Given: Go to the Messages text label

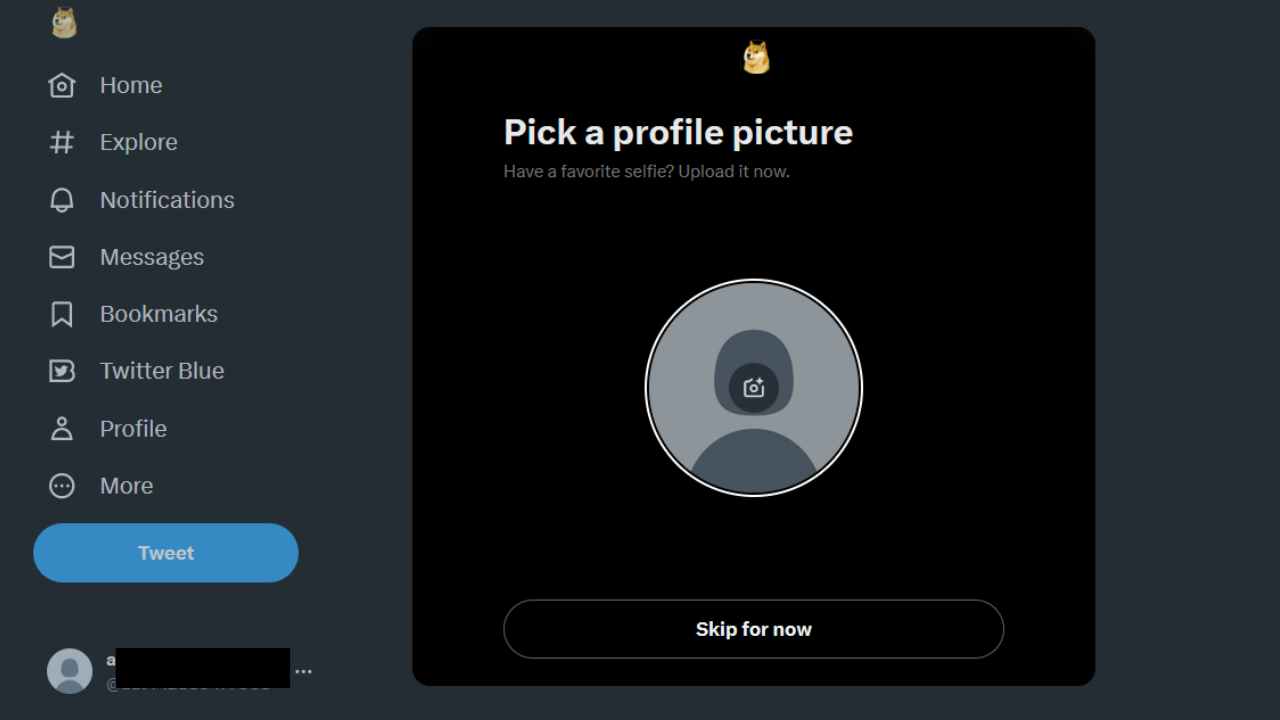Looking at the screenshot, I should click(152, 257).
